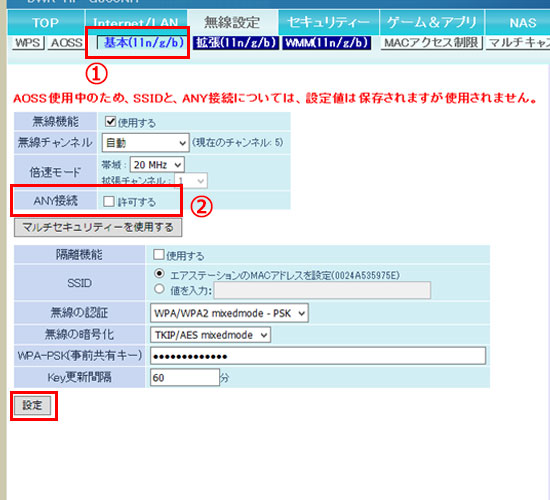Open the WMM(11n/g/b) sub-menu
Viewport: 550px width, 500px height.
tap(327, 43)
